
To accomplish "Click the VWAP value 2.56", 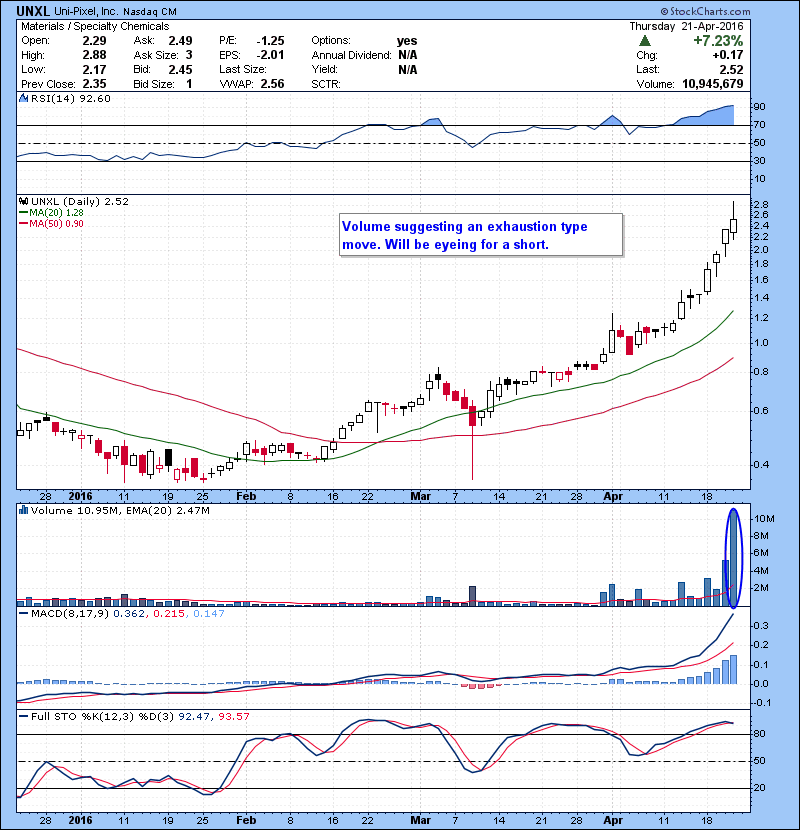I will coord(272,84).
